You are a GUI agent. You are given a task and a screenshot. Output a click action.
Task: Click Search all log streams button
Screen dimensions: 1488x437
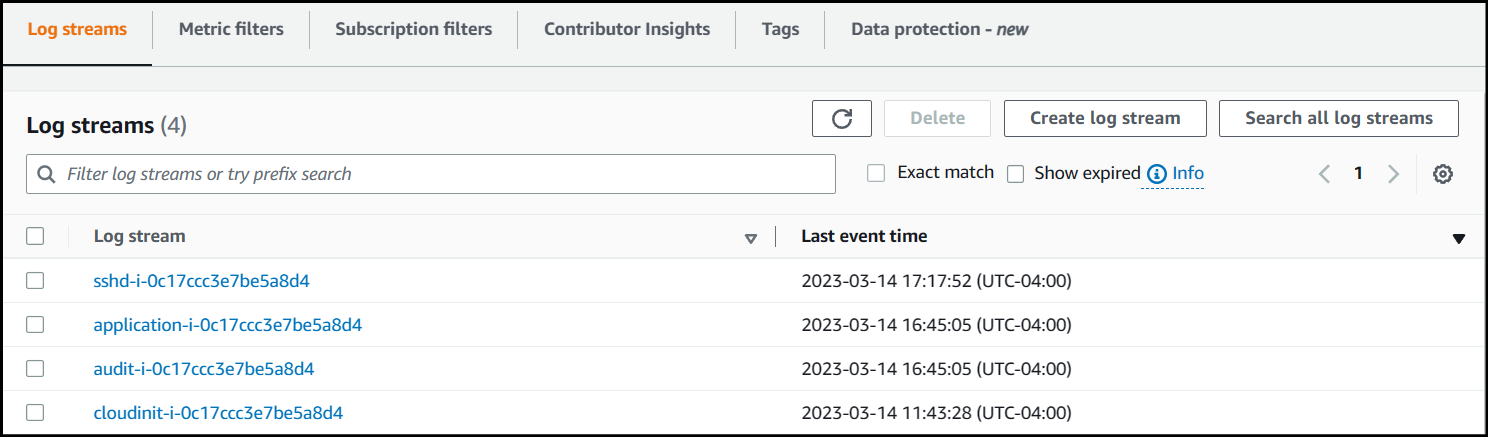pos(1339,118)
